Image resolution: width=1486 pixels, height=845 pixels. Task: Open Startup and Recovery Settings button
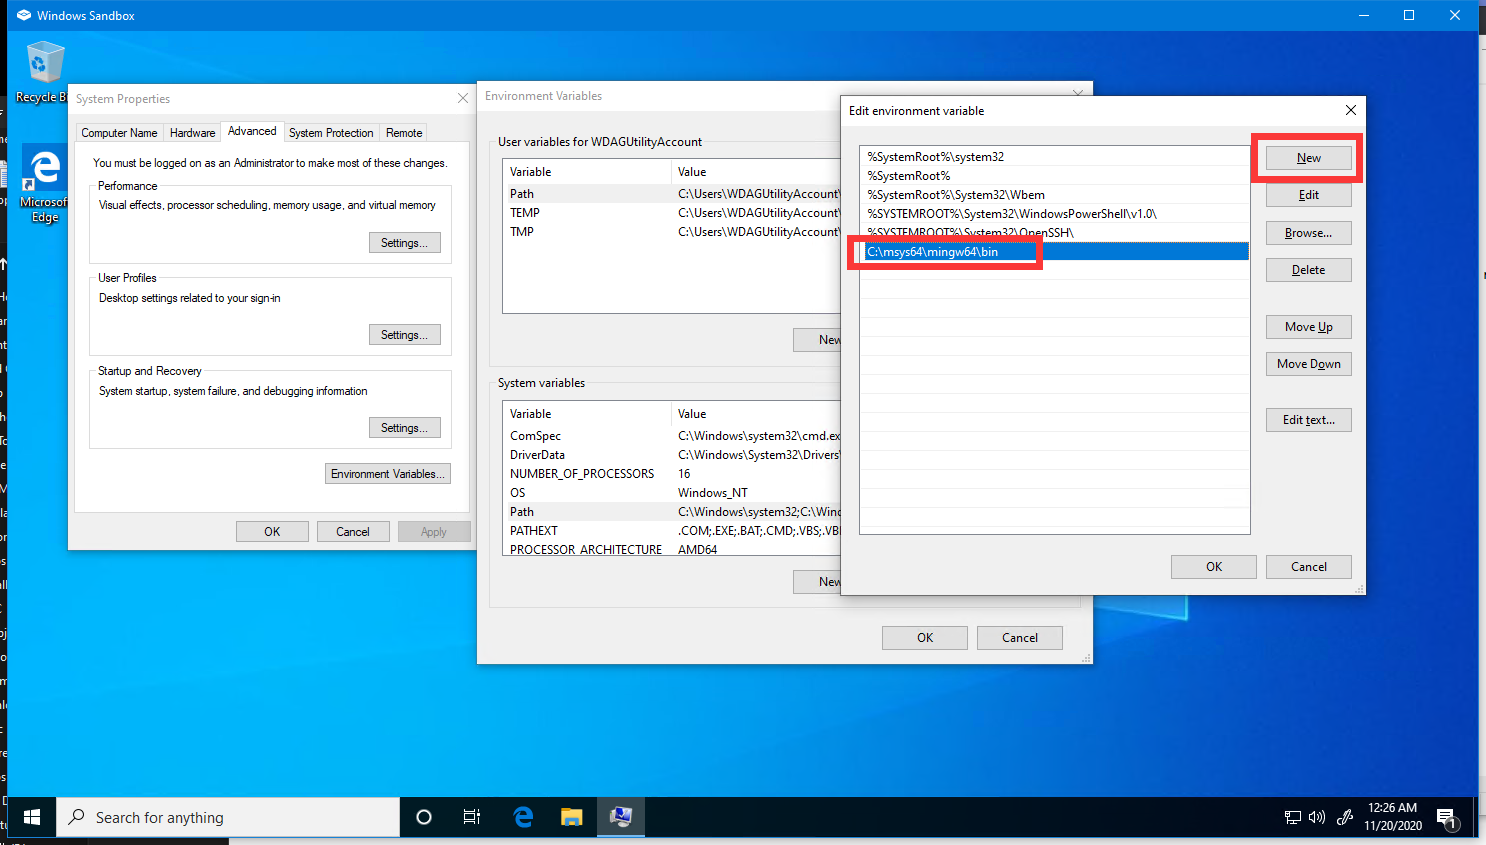404,428
